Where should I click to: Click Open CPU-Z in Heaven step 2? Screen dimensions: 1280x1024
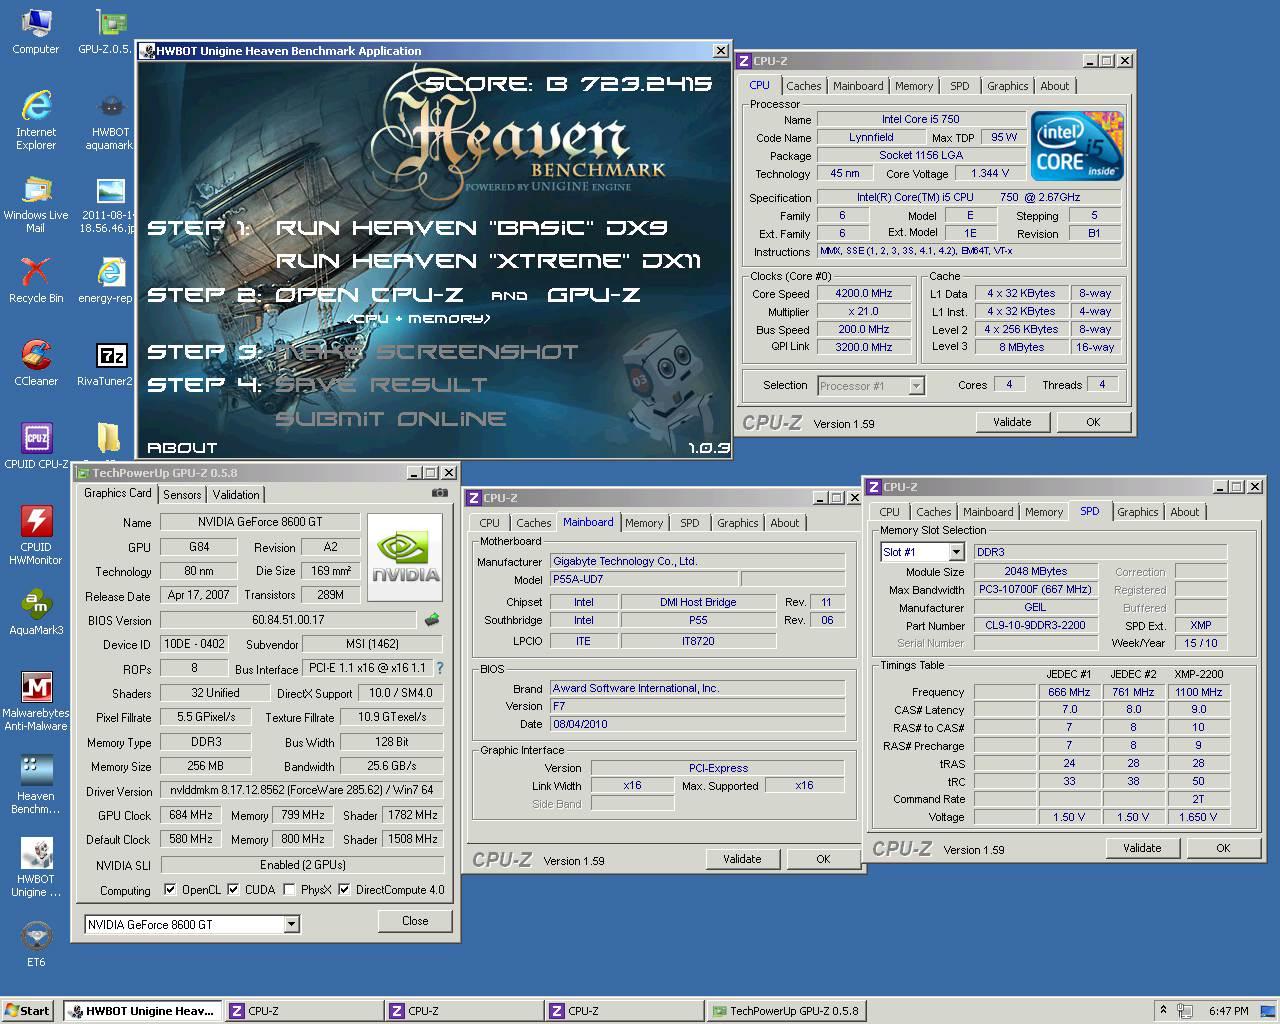(x=369, y=295)
